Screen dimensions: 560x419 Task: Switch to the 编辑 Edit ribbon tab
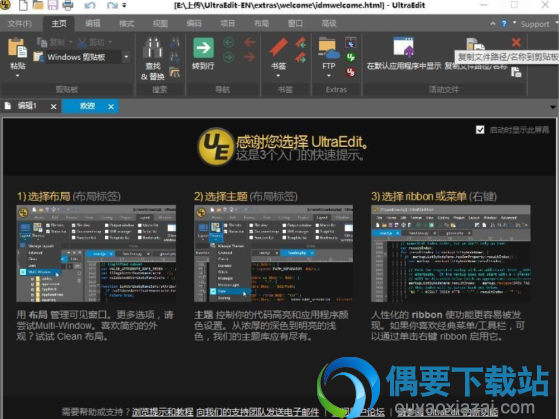pyautogui.click(x=93, y=24)
